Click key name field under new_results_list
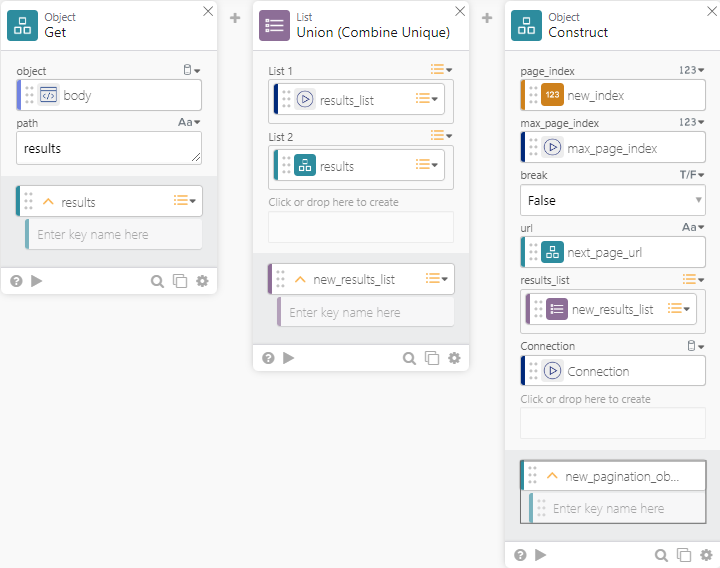 click(x=365, y=313)
